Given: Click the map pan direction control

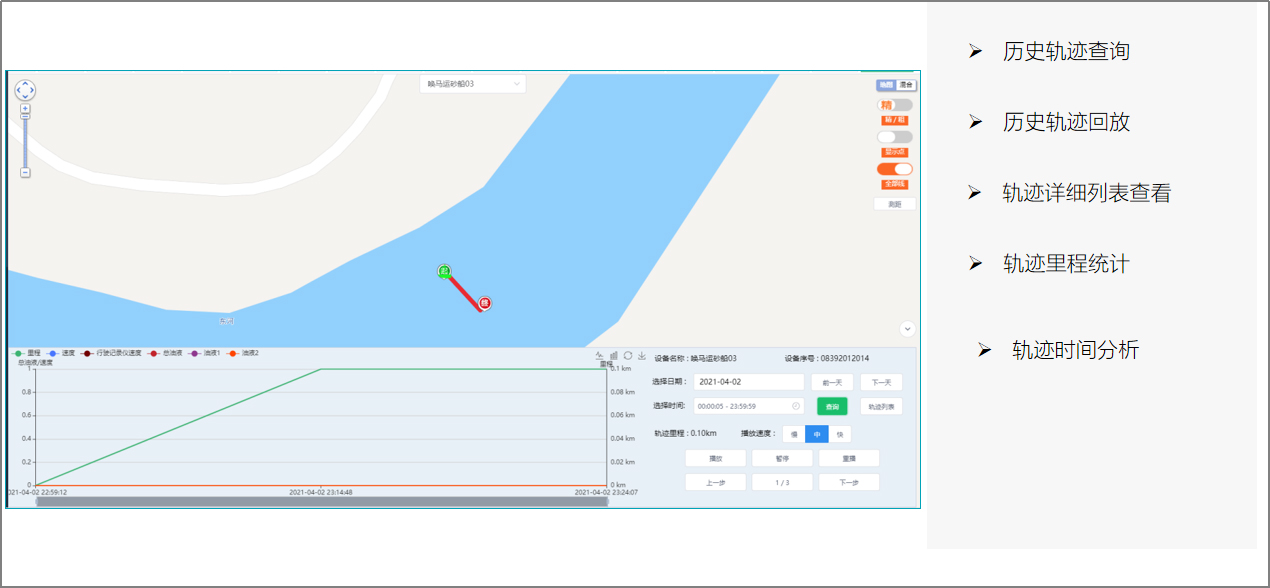Looking at the screenshot, I should (x=25, y=90).
